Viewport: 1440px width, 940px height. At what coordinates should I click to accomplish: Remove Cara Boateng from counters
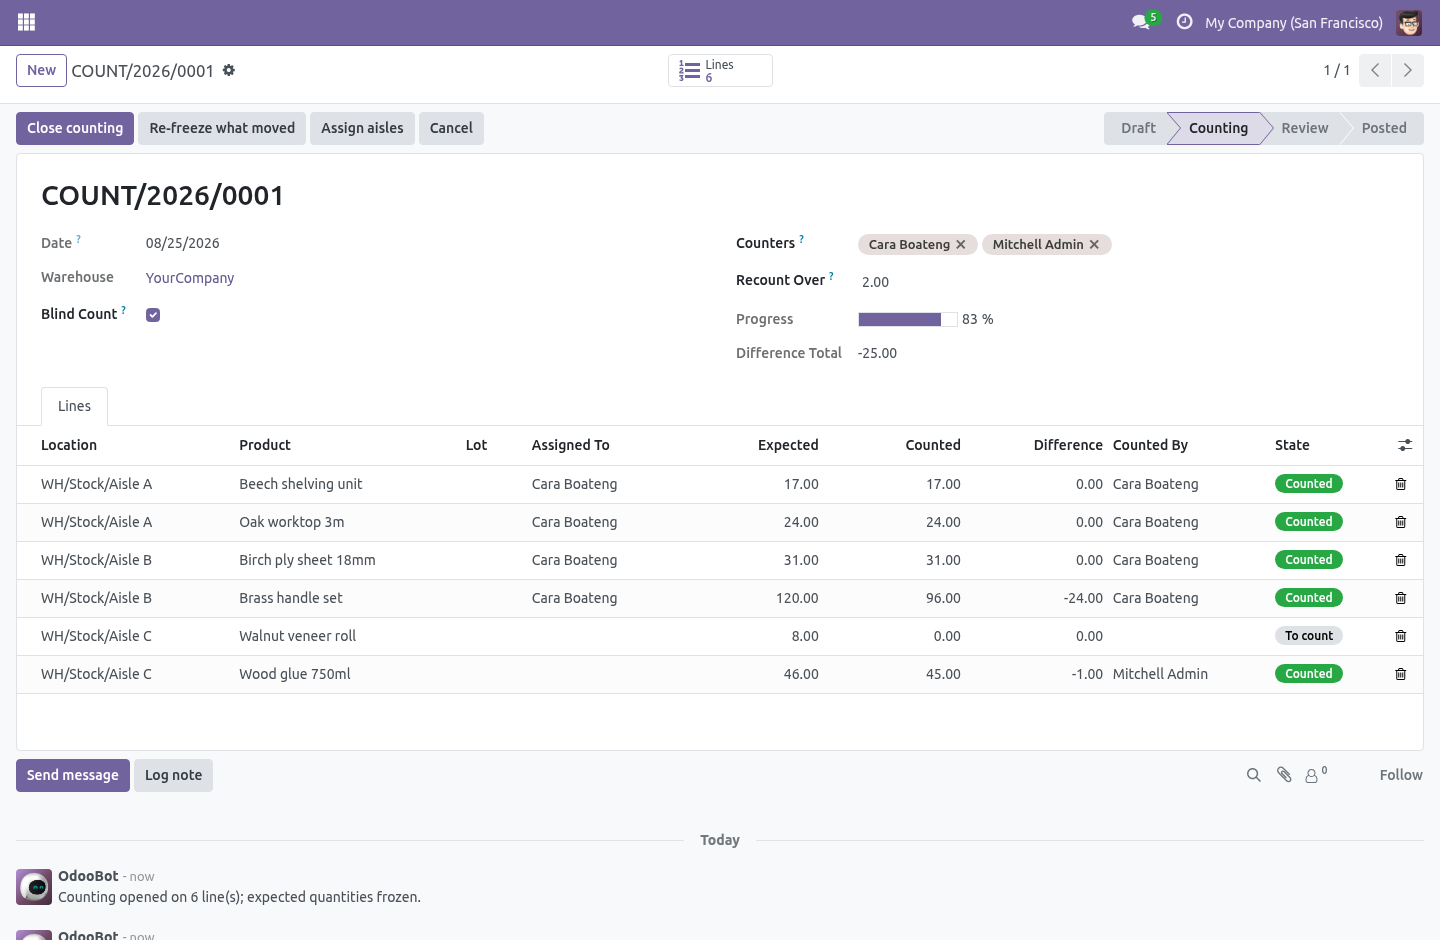[961, 244]
